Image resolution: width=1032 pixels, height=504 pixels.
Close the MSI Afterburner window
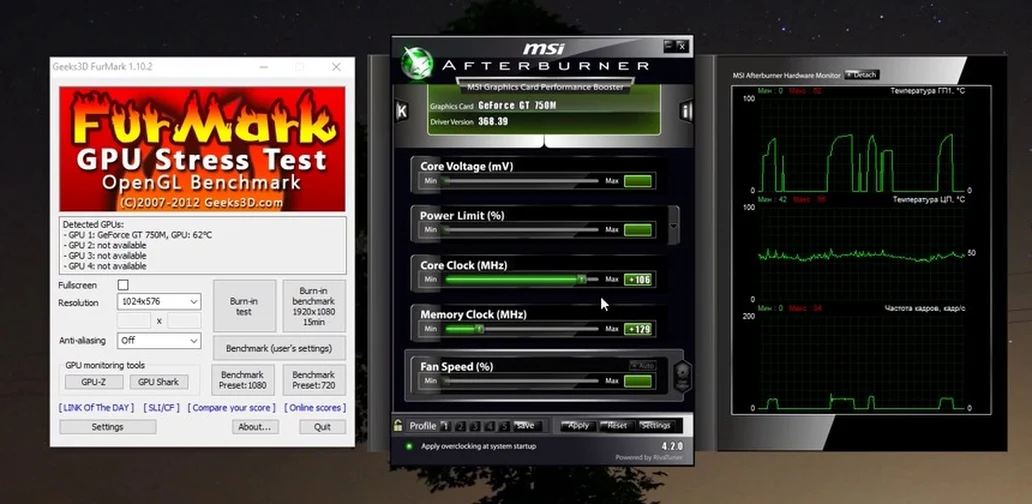click(x=682, y=45)
